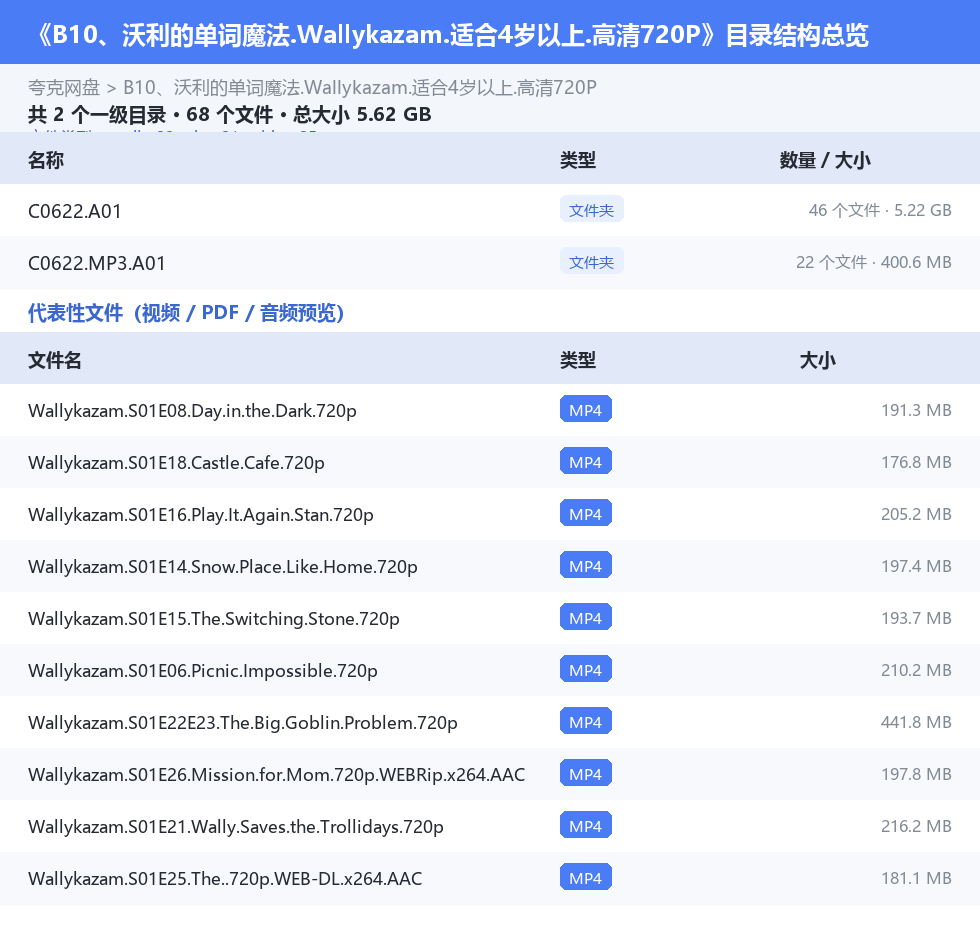
Task: Select file Wallykazam.S01E25.The..720p.WEB-DL
Action: click(x=225, y=878)
